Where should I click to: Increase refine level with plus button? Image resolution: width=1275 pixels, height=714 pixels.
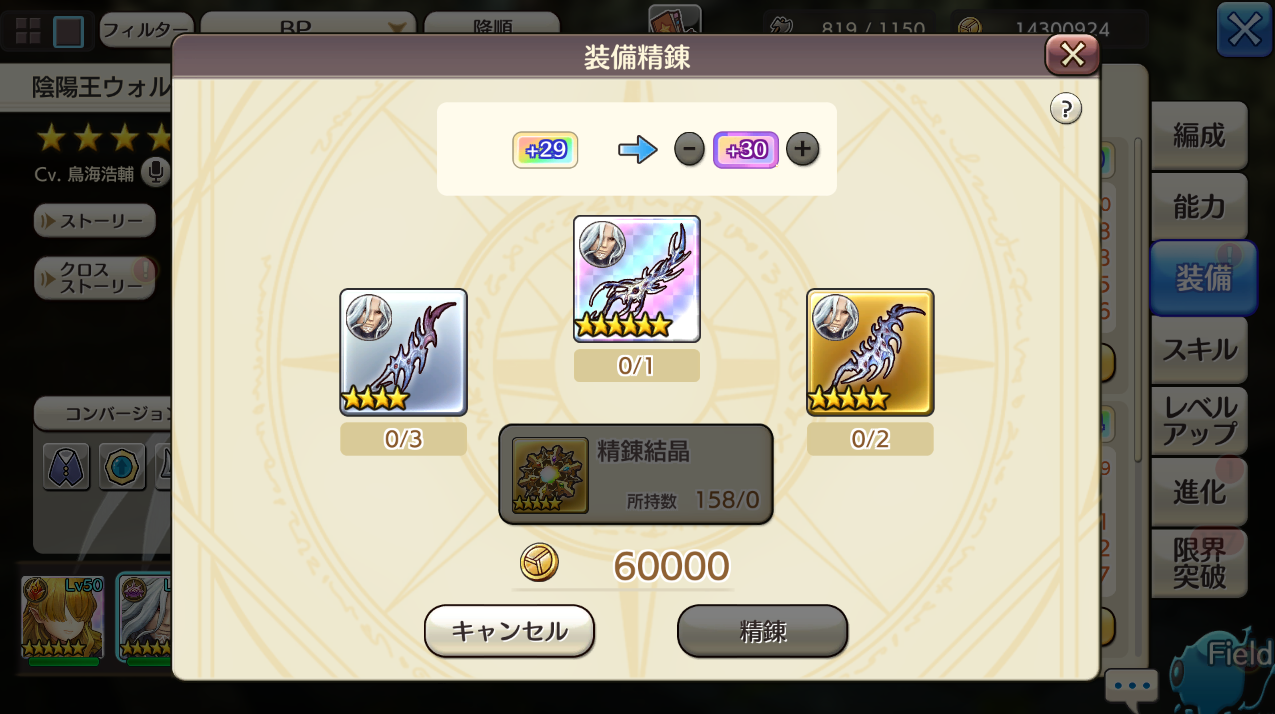point(802,150)
